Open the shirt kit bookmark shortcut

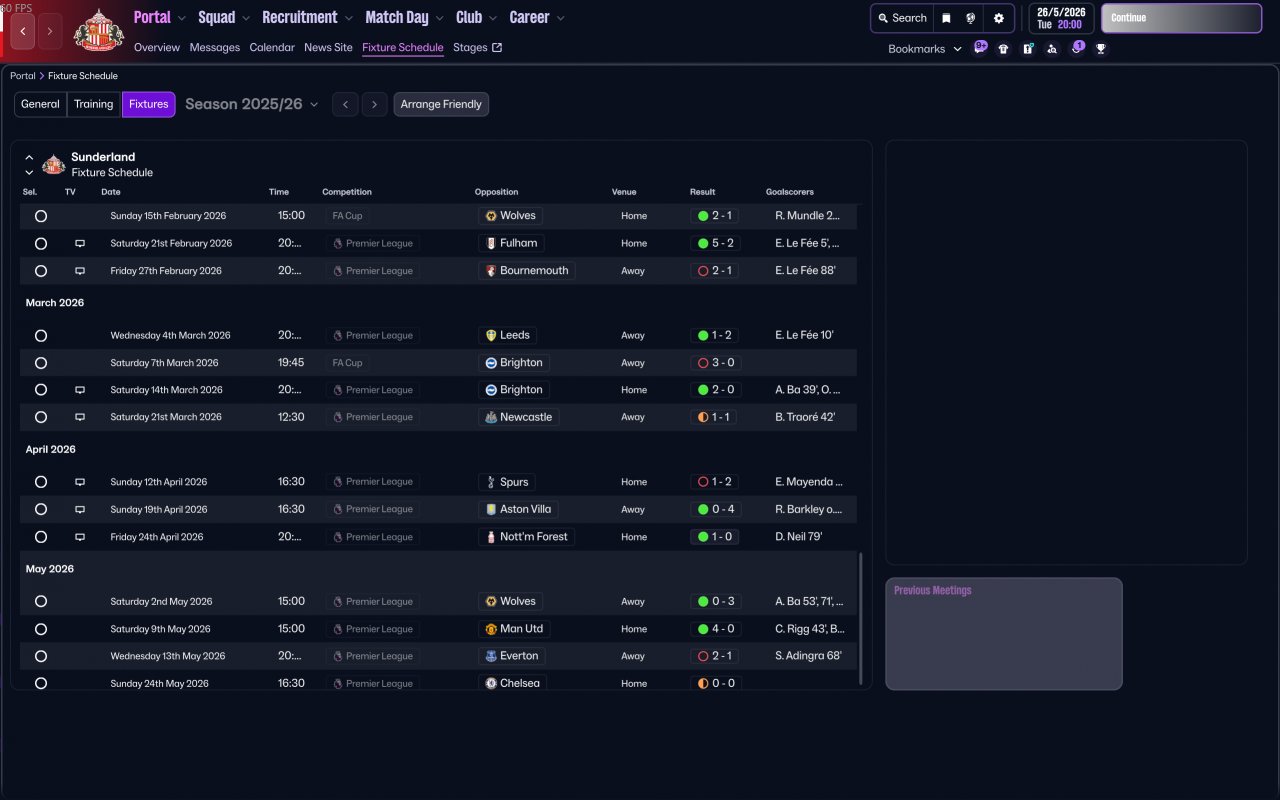[x=1004, y=48]
